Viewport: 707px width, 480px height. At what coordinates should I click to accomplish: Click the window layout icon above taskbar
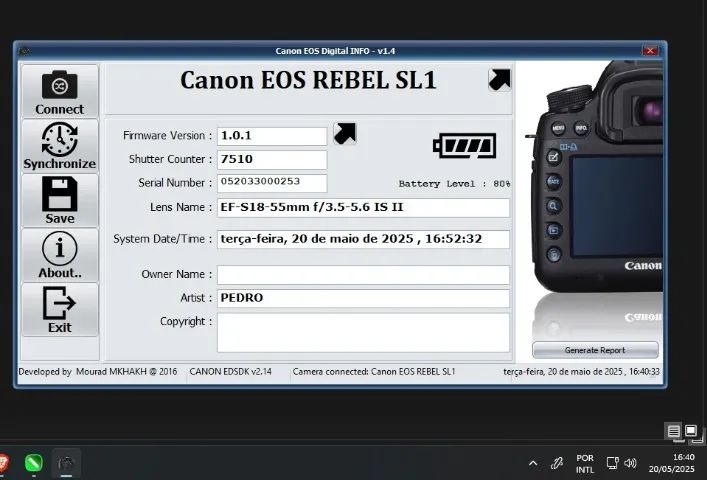point(691,431)
